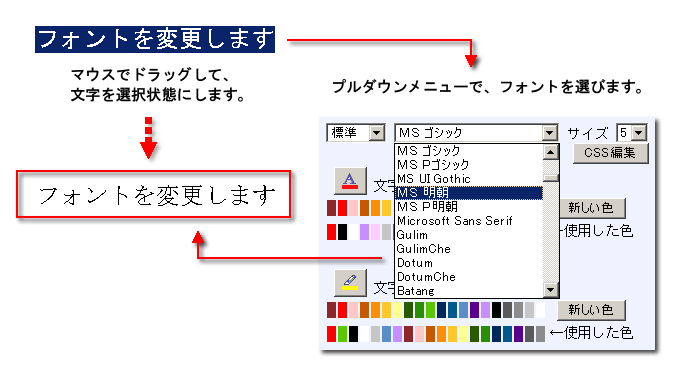Click the font list scroll-down arrow
This screenshot has width=680, height=380.
point(550,289)
